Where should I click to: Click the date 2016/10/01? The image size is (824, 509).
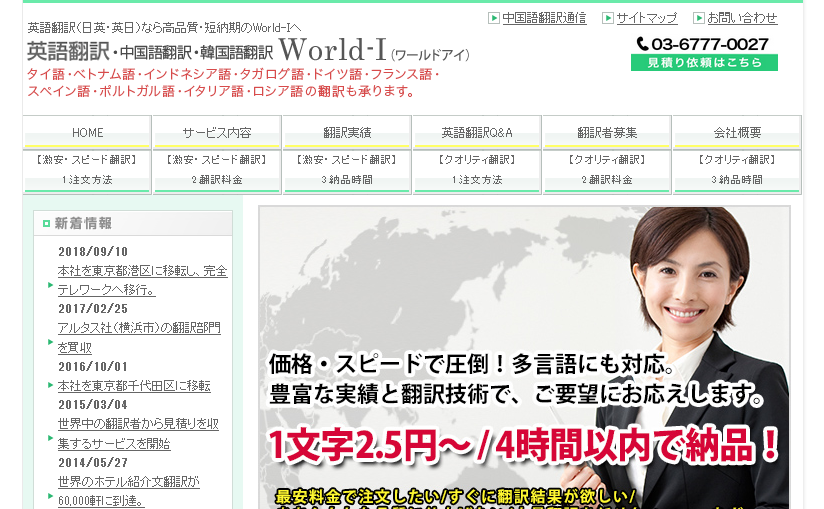coord(93,367)
